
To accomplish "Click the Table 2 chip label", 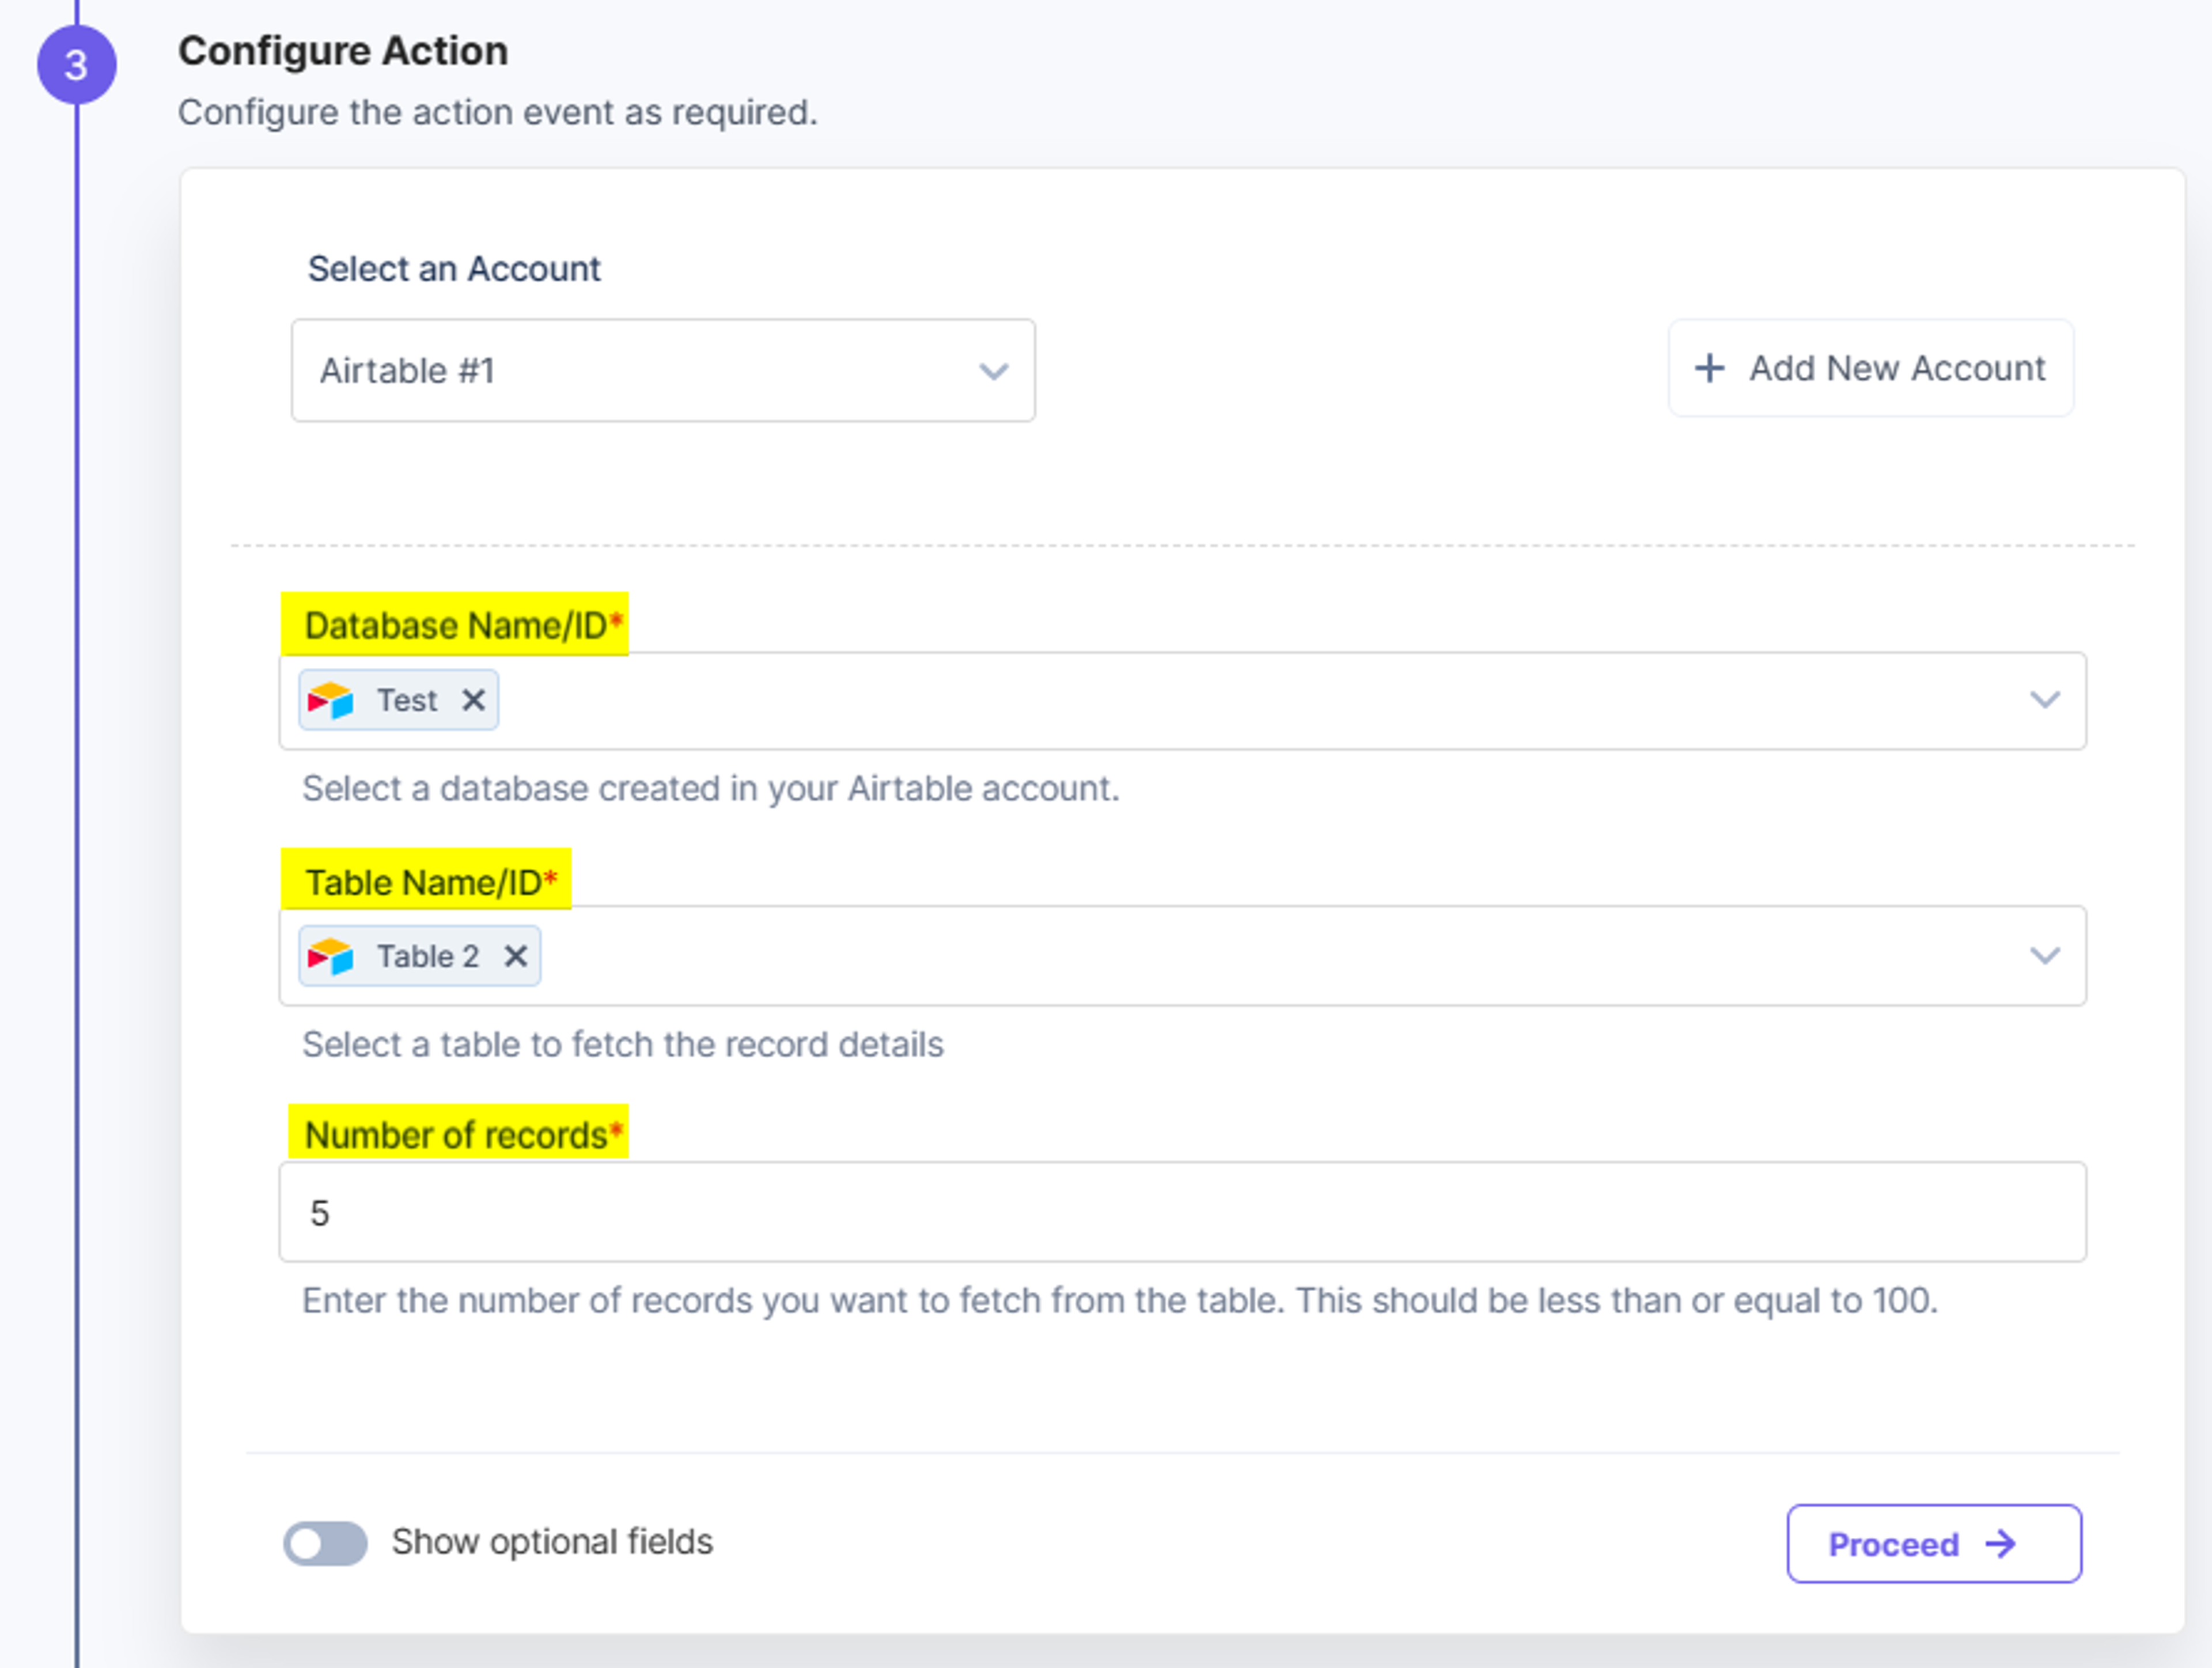I will [428, 956].
